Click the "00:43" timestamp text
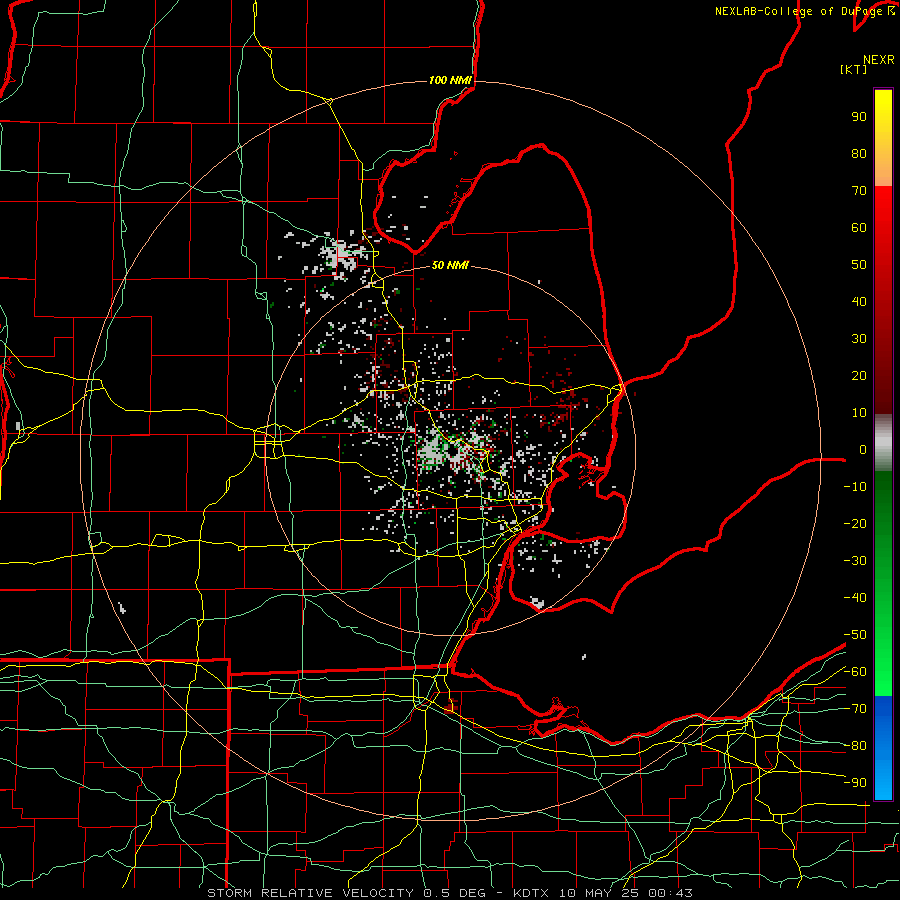Screen dimensions: 900x900 click(670, 893)
